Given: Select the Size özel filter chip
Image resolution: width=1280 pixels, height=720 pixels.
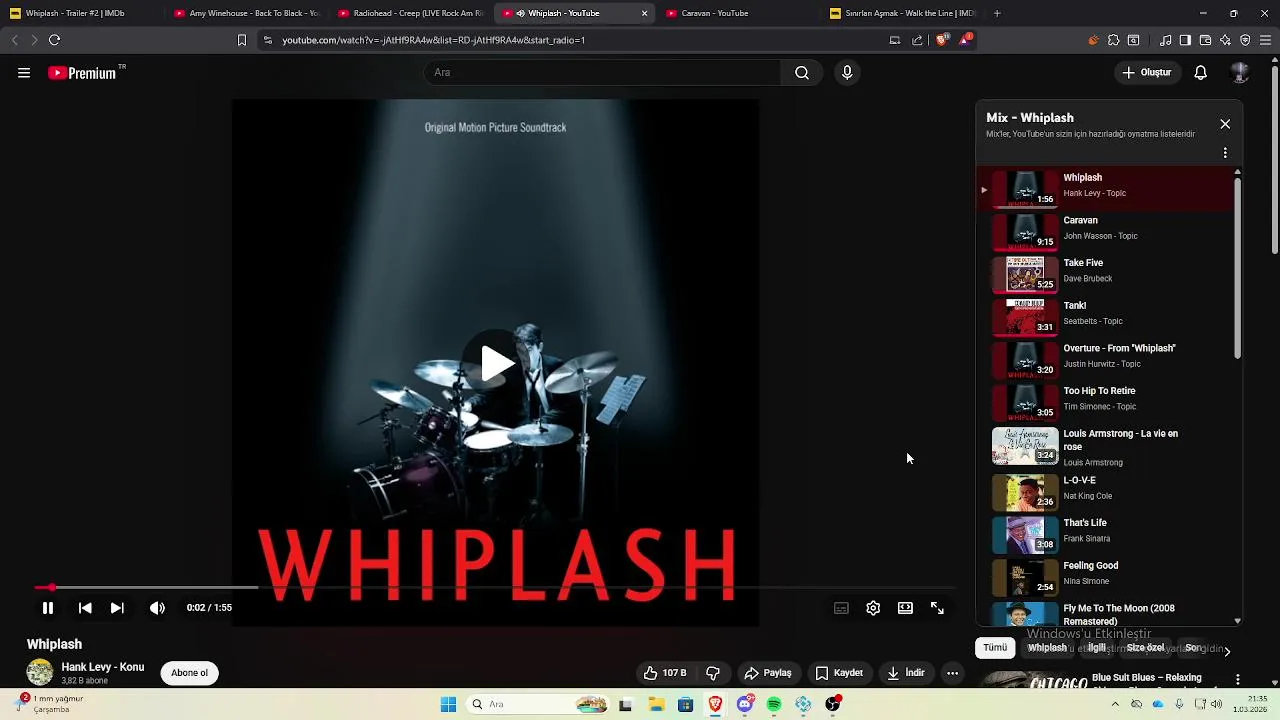Looking at the screenshot, I should click(x=1146, y=648).
